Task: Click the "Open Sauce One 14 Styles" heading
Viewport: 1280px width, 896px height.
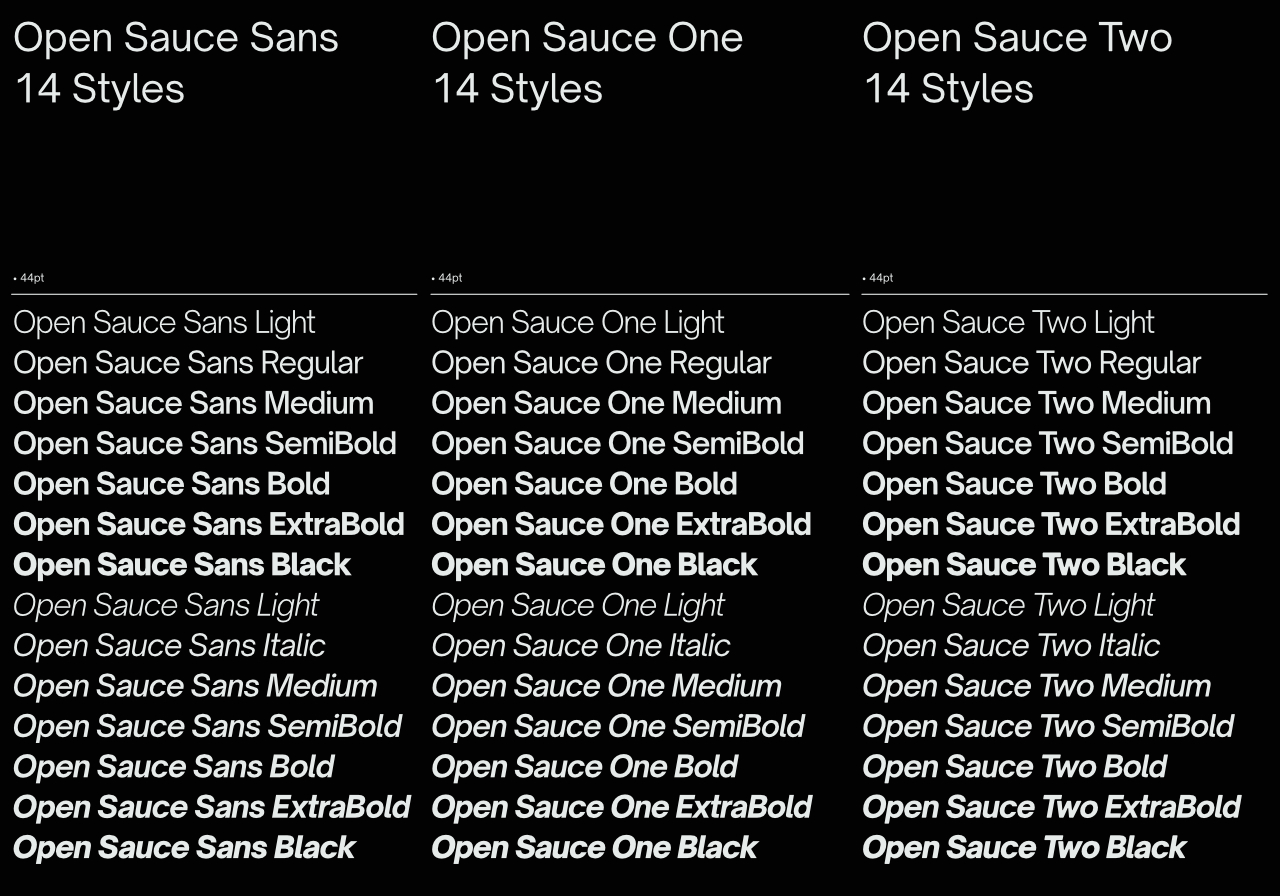Action: [587, 63]
